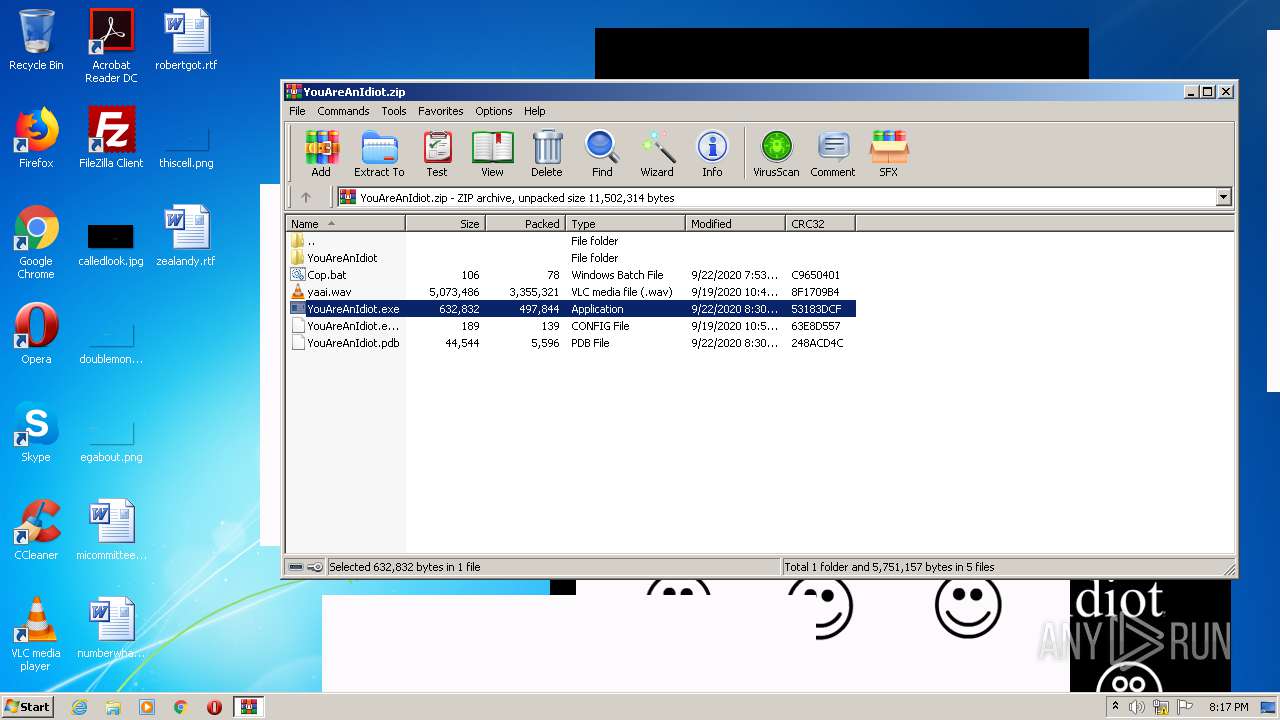
Task: Click Windows Explorer folder in taskbar
Action: point(113,707)
